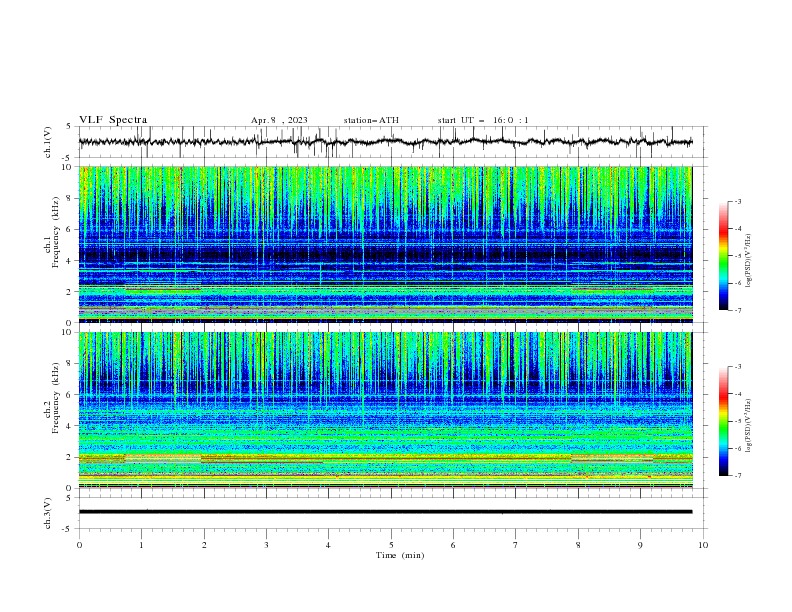The height and width of the screenshot is (612, 792).
Task: Click the log(PSD) label beside ch.2 colorbar
Action: [x=748, y=426]
